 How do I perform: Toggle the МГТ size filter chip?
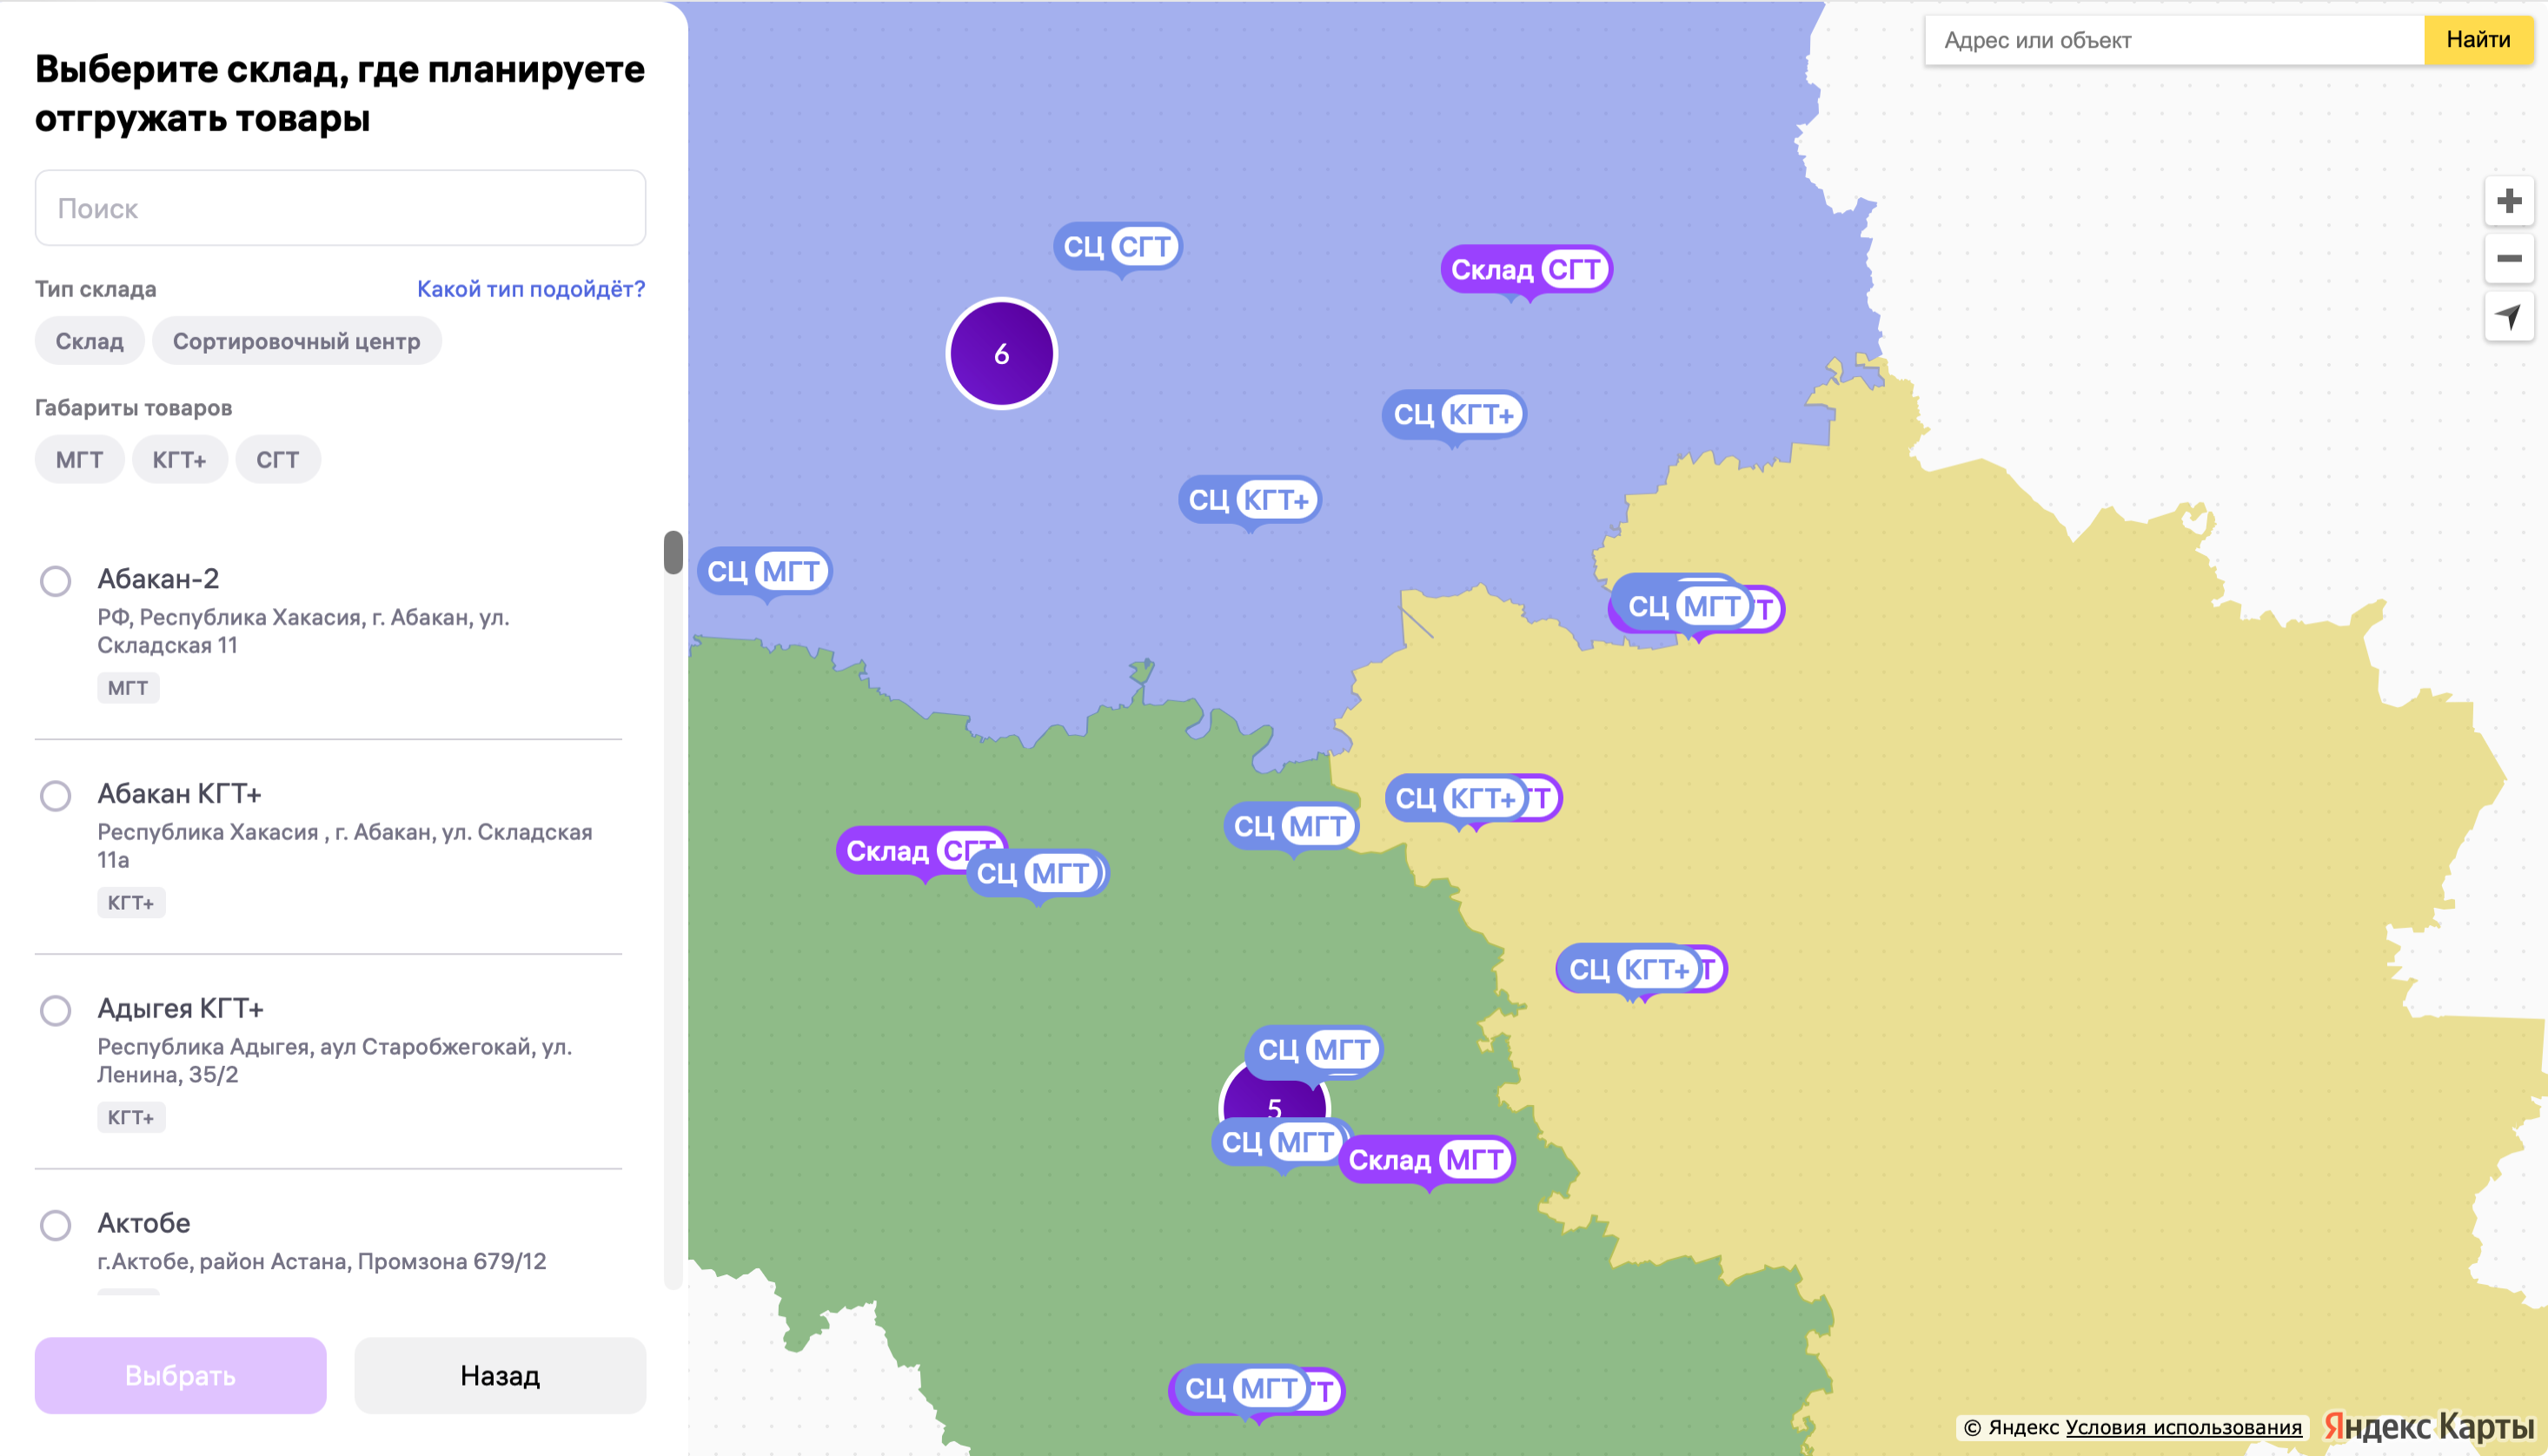click(79, 459)
